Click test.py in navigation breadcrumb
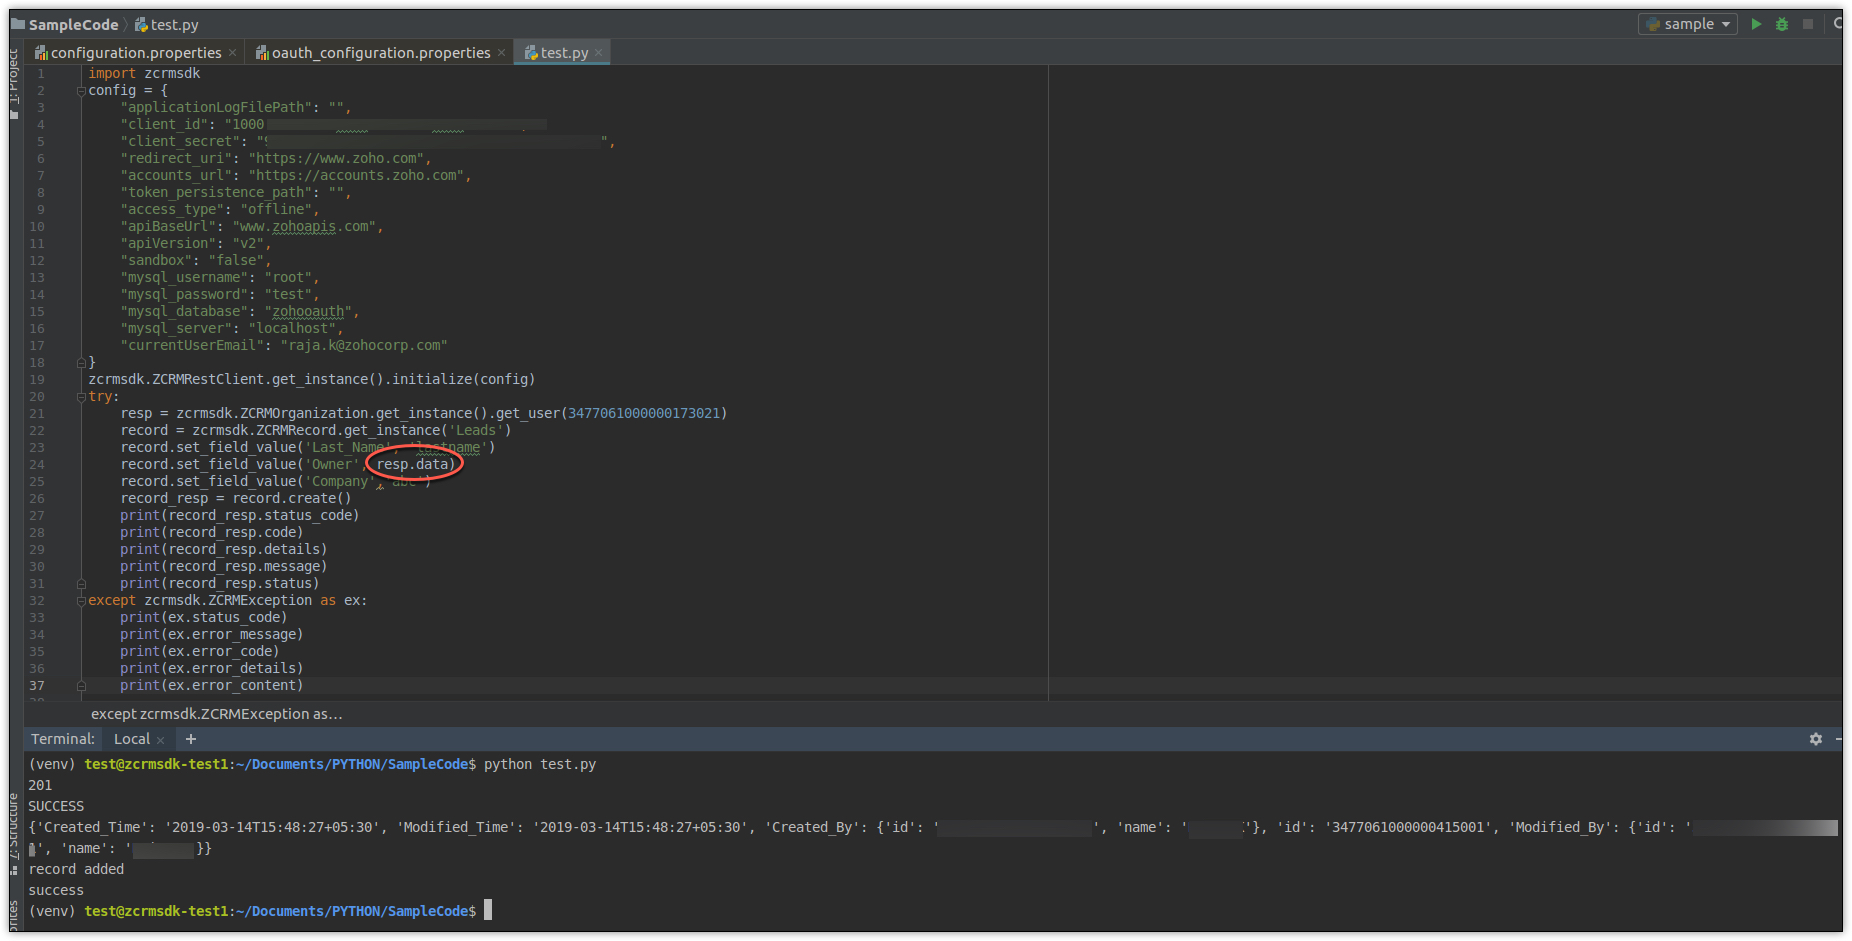The height and width of the screenshot is (941, 1852). click(x=167, y=24)
